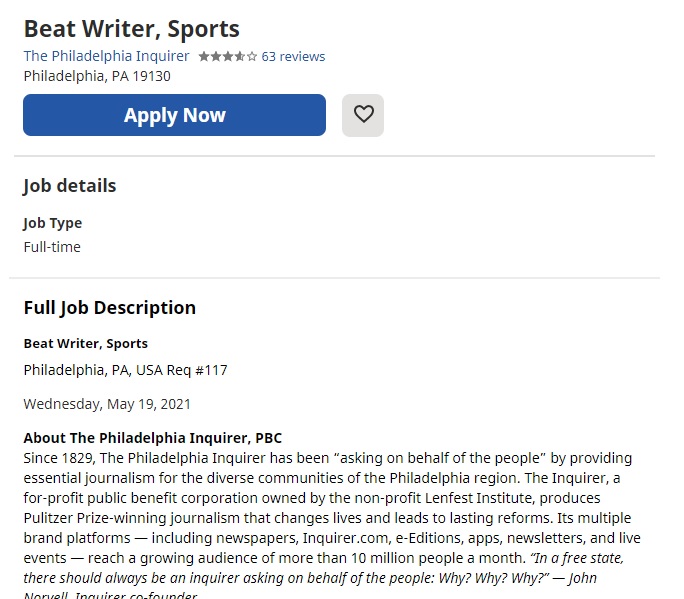Viewport: 684px width, 599px height.
Task: Click the Since 1829 opening sentence
Action: click(x=328, y=468)
